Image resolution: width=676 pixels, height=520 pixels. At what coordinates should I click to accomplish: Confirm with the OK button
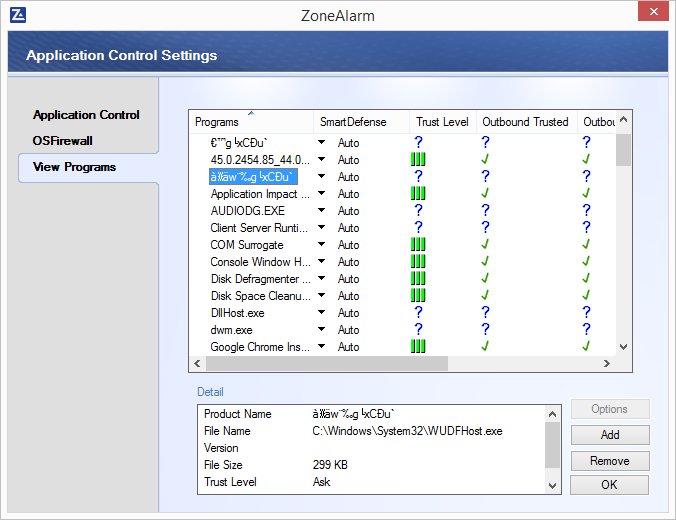[610, 485]
